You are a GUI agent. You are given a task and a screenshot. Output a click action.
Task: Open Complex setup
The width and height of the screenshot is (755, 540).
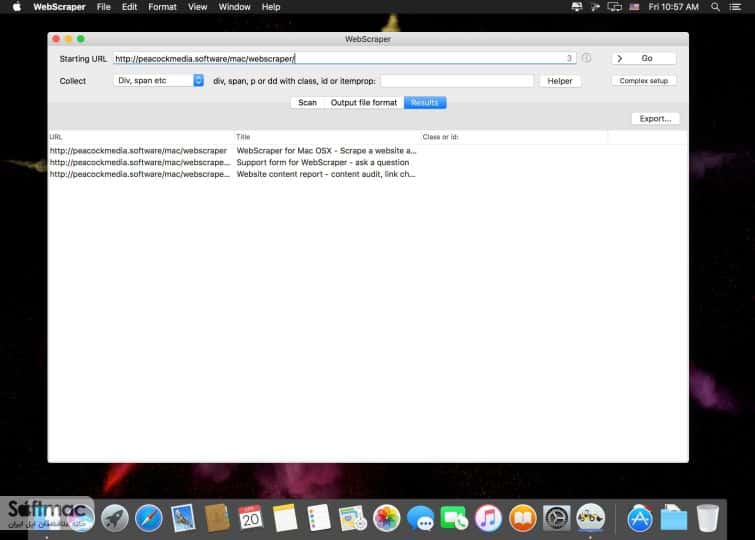[x=643, y=81]
